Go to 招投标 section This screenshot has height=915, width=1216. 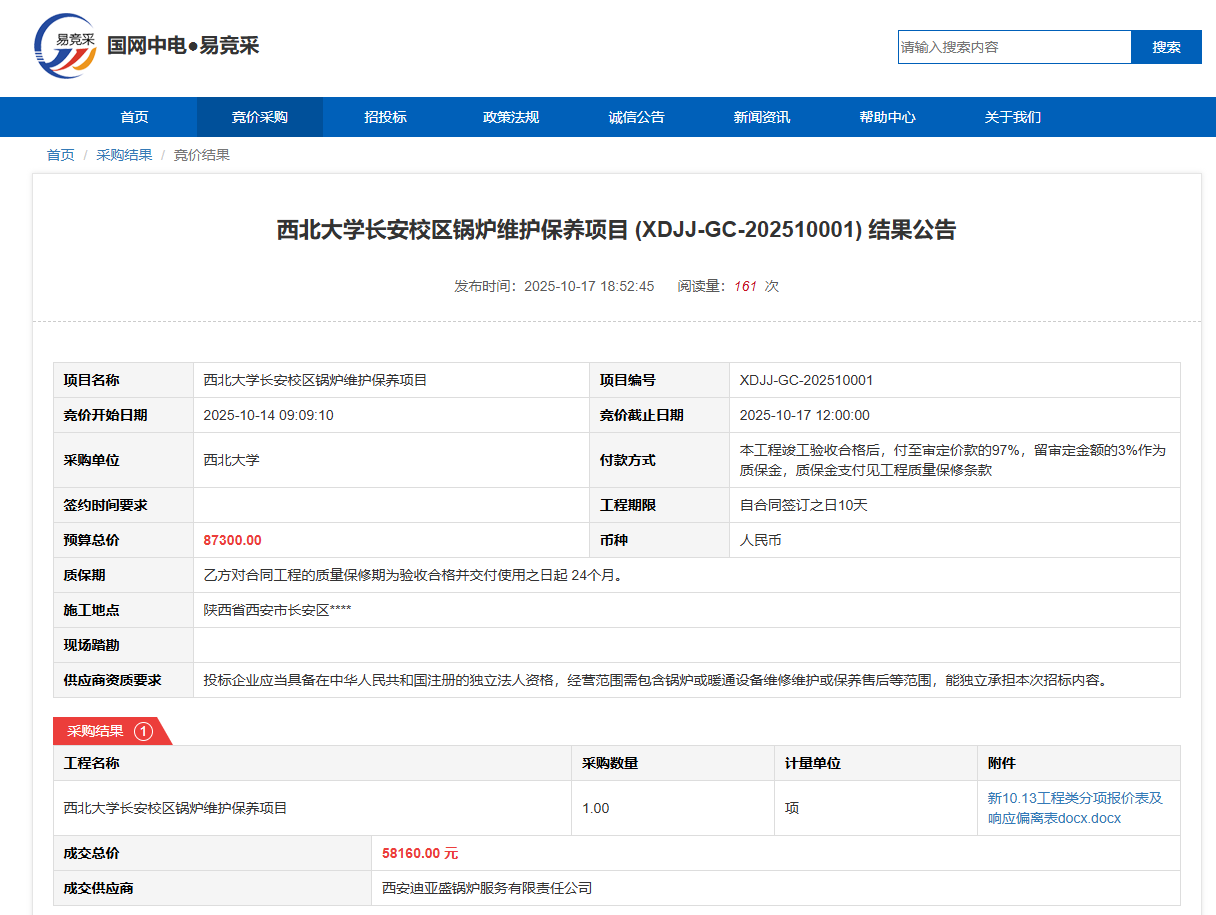pos(385,117)
